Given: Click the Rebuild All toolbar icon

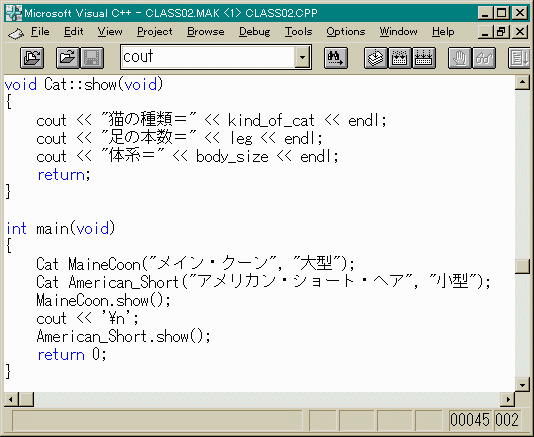Looking at the screenshot, I should click(424, 58).
